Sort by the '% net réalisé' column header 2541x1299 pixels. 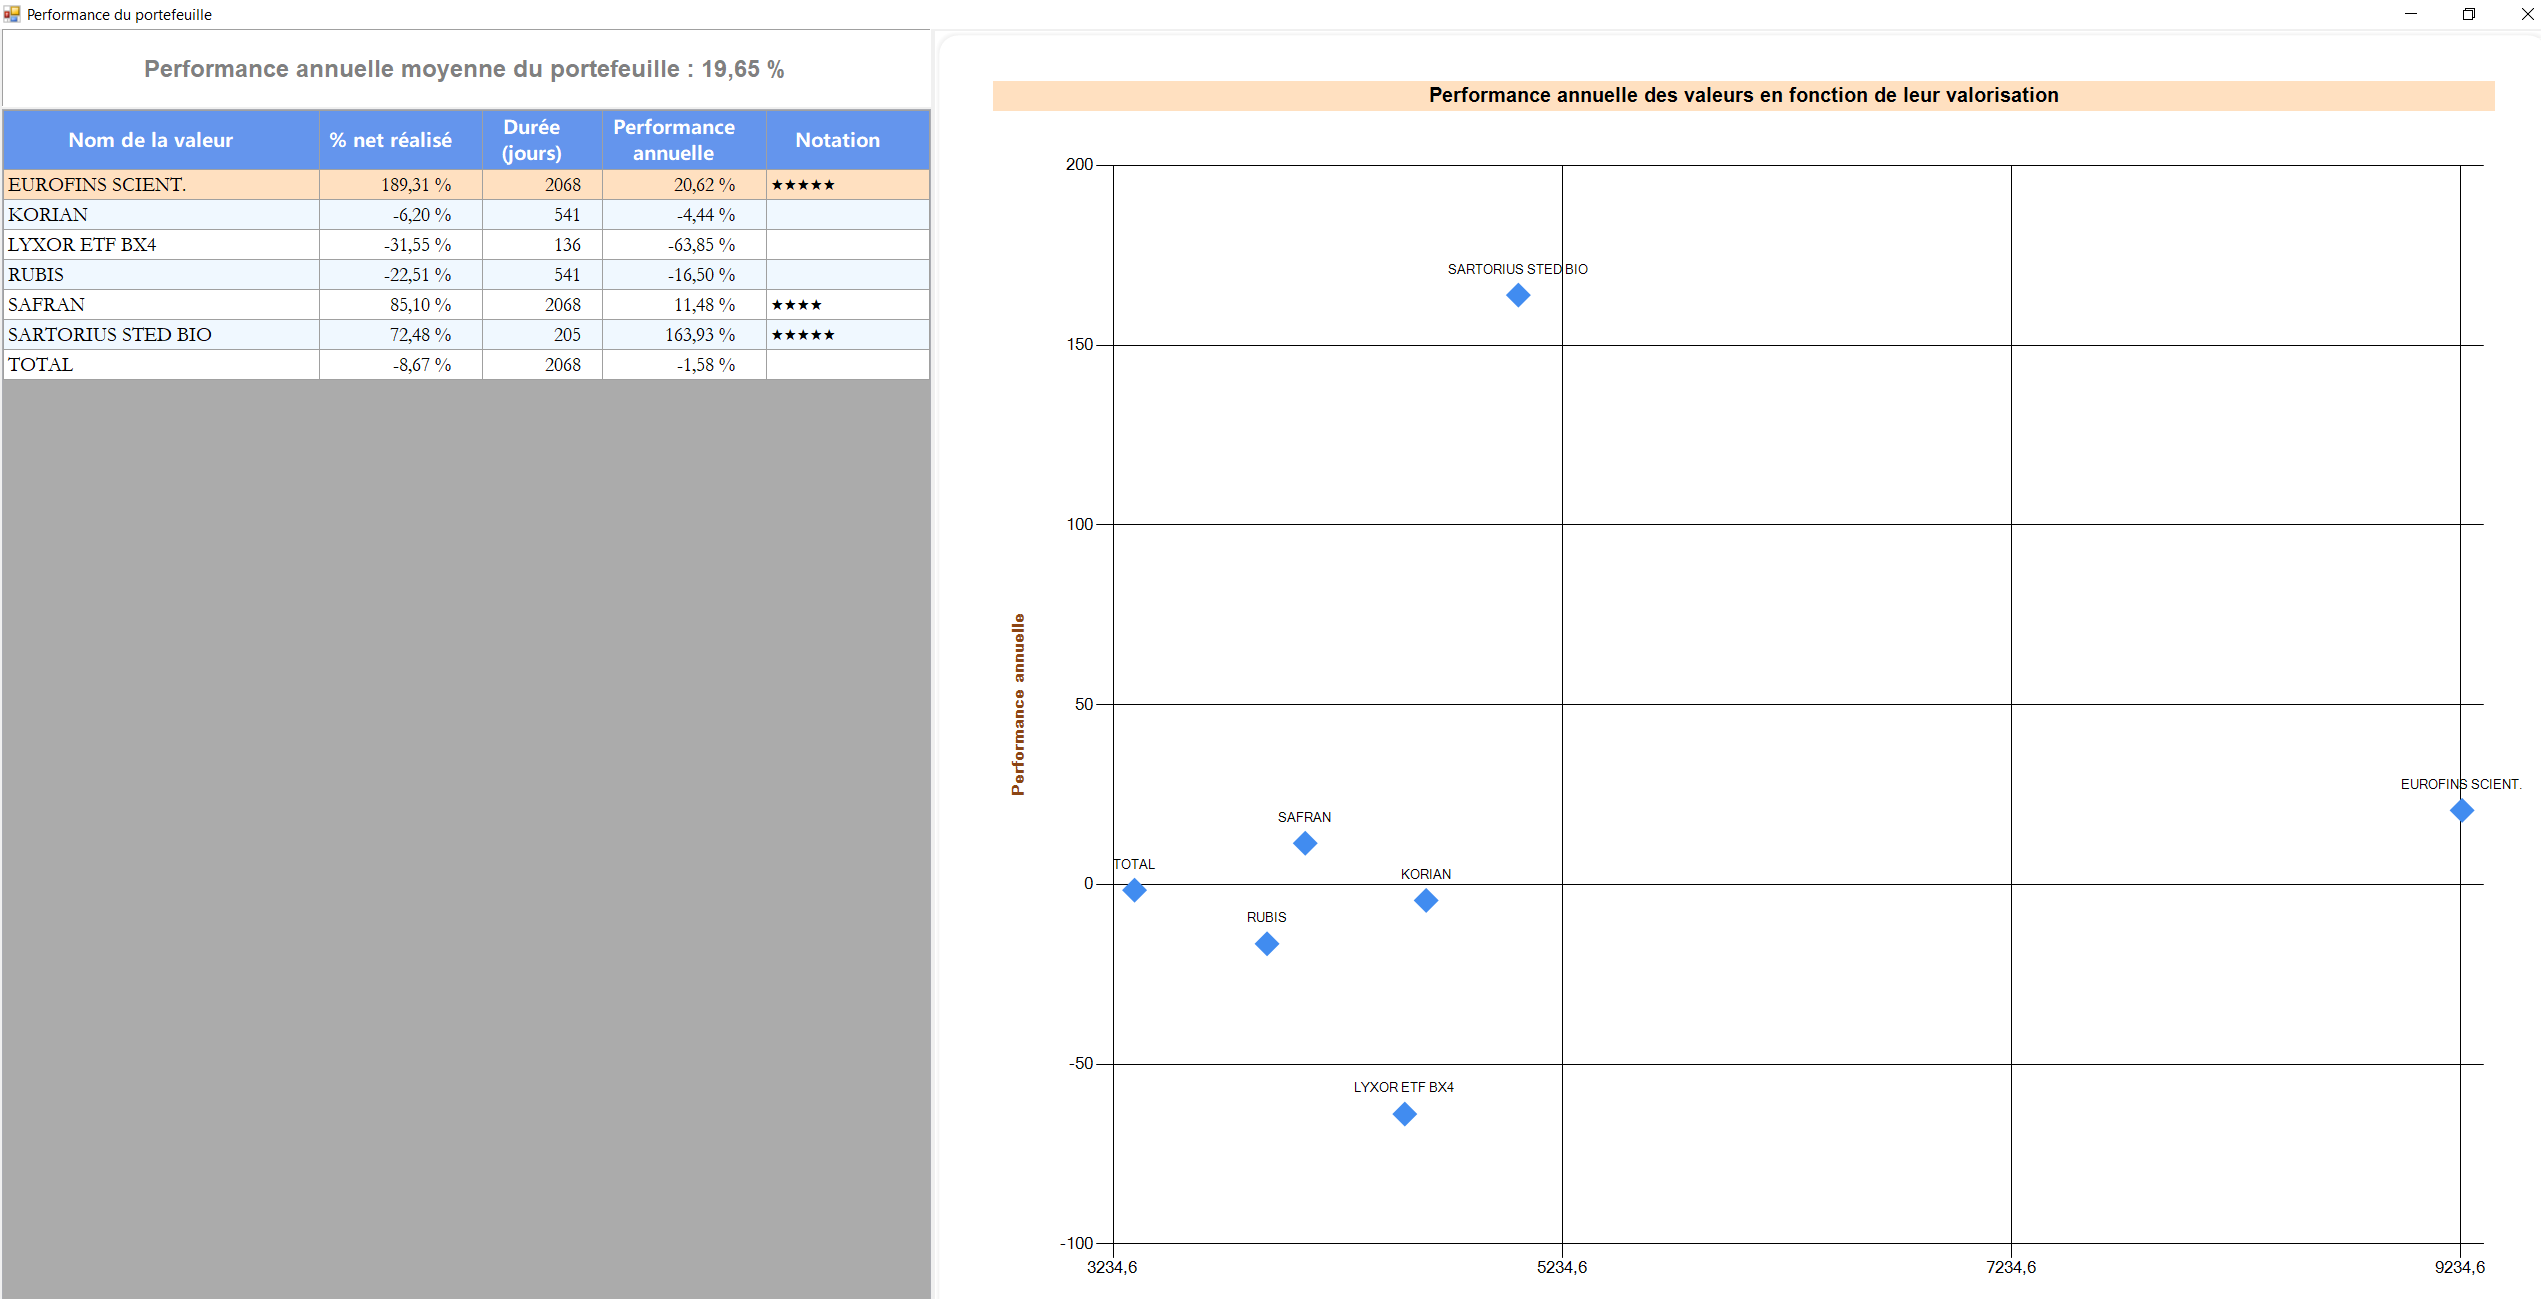(401, 140)
